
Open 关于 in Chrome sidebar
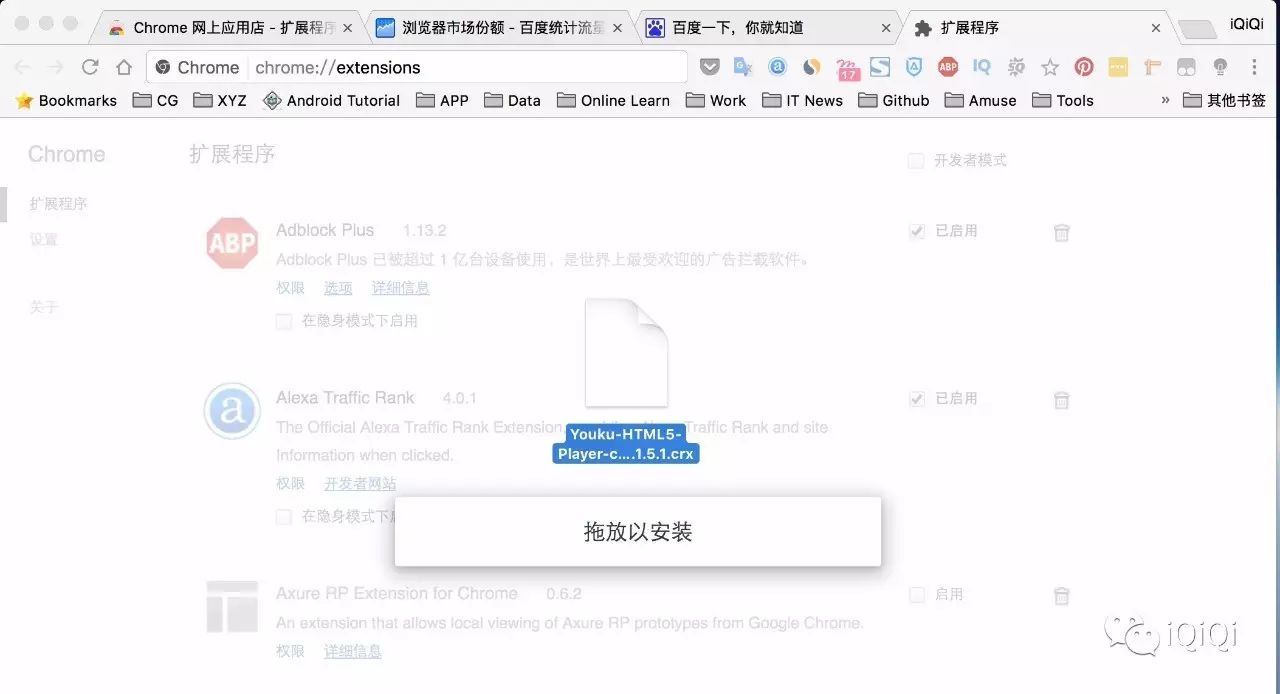pos(44,307)
